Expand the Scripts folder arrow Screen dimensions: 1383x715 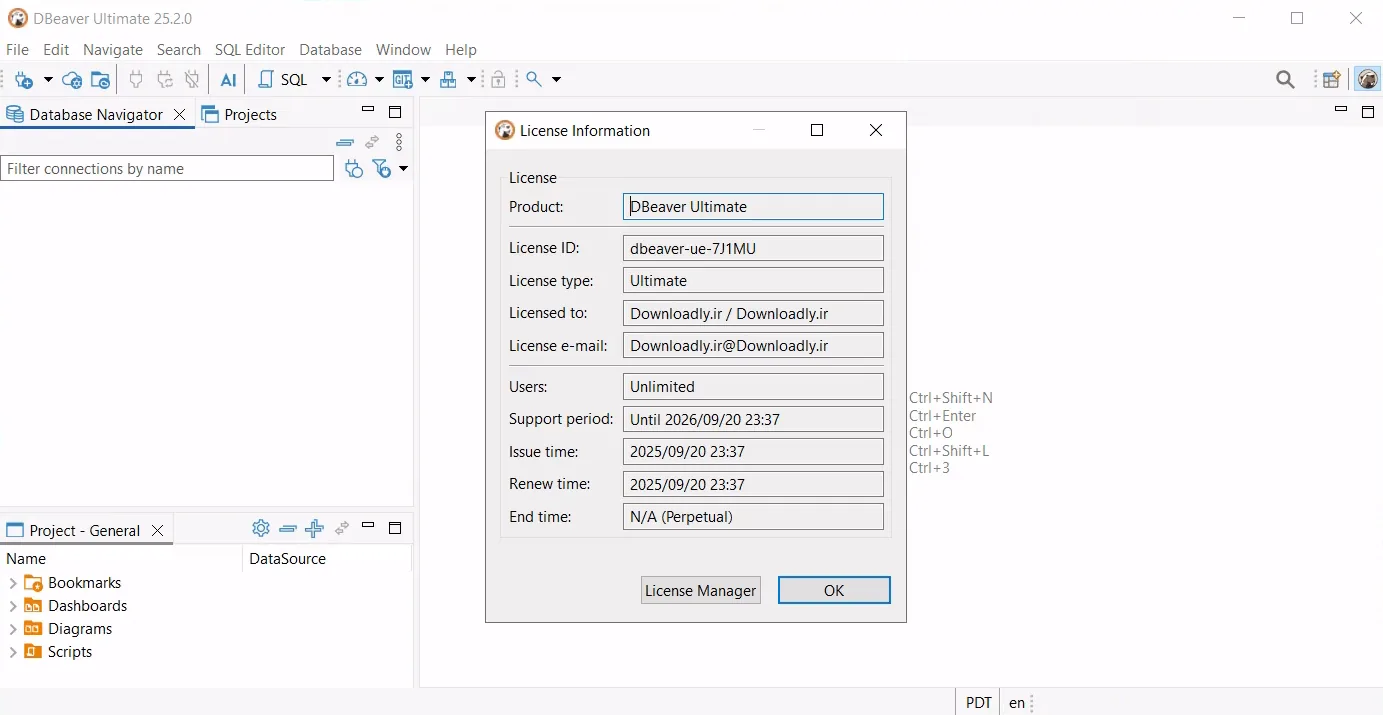pos(13,652)
